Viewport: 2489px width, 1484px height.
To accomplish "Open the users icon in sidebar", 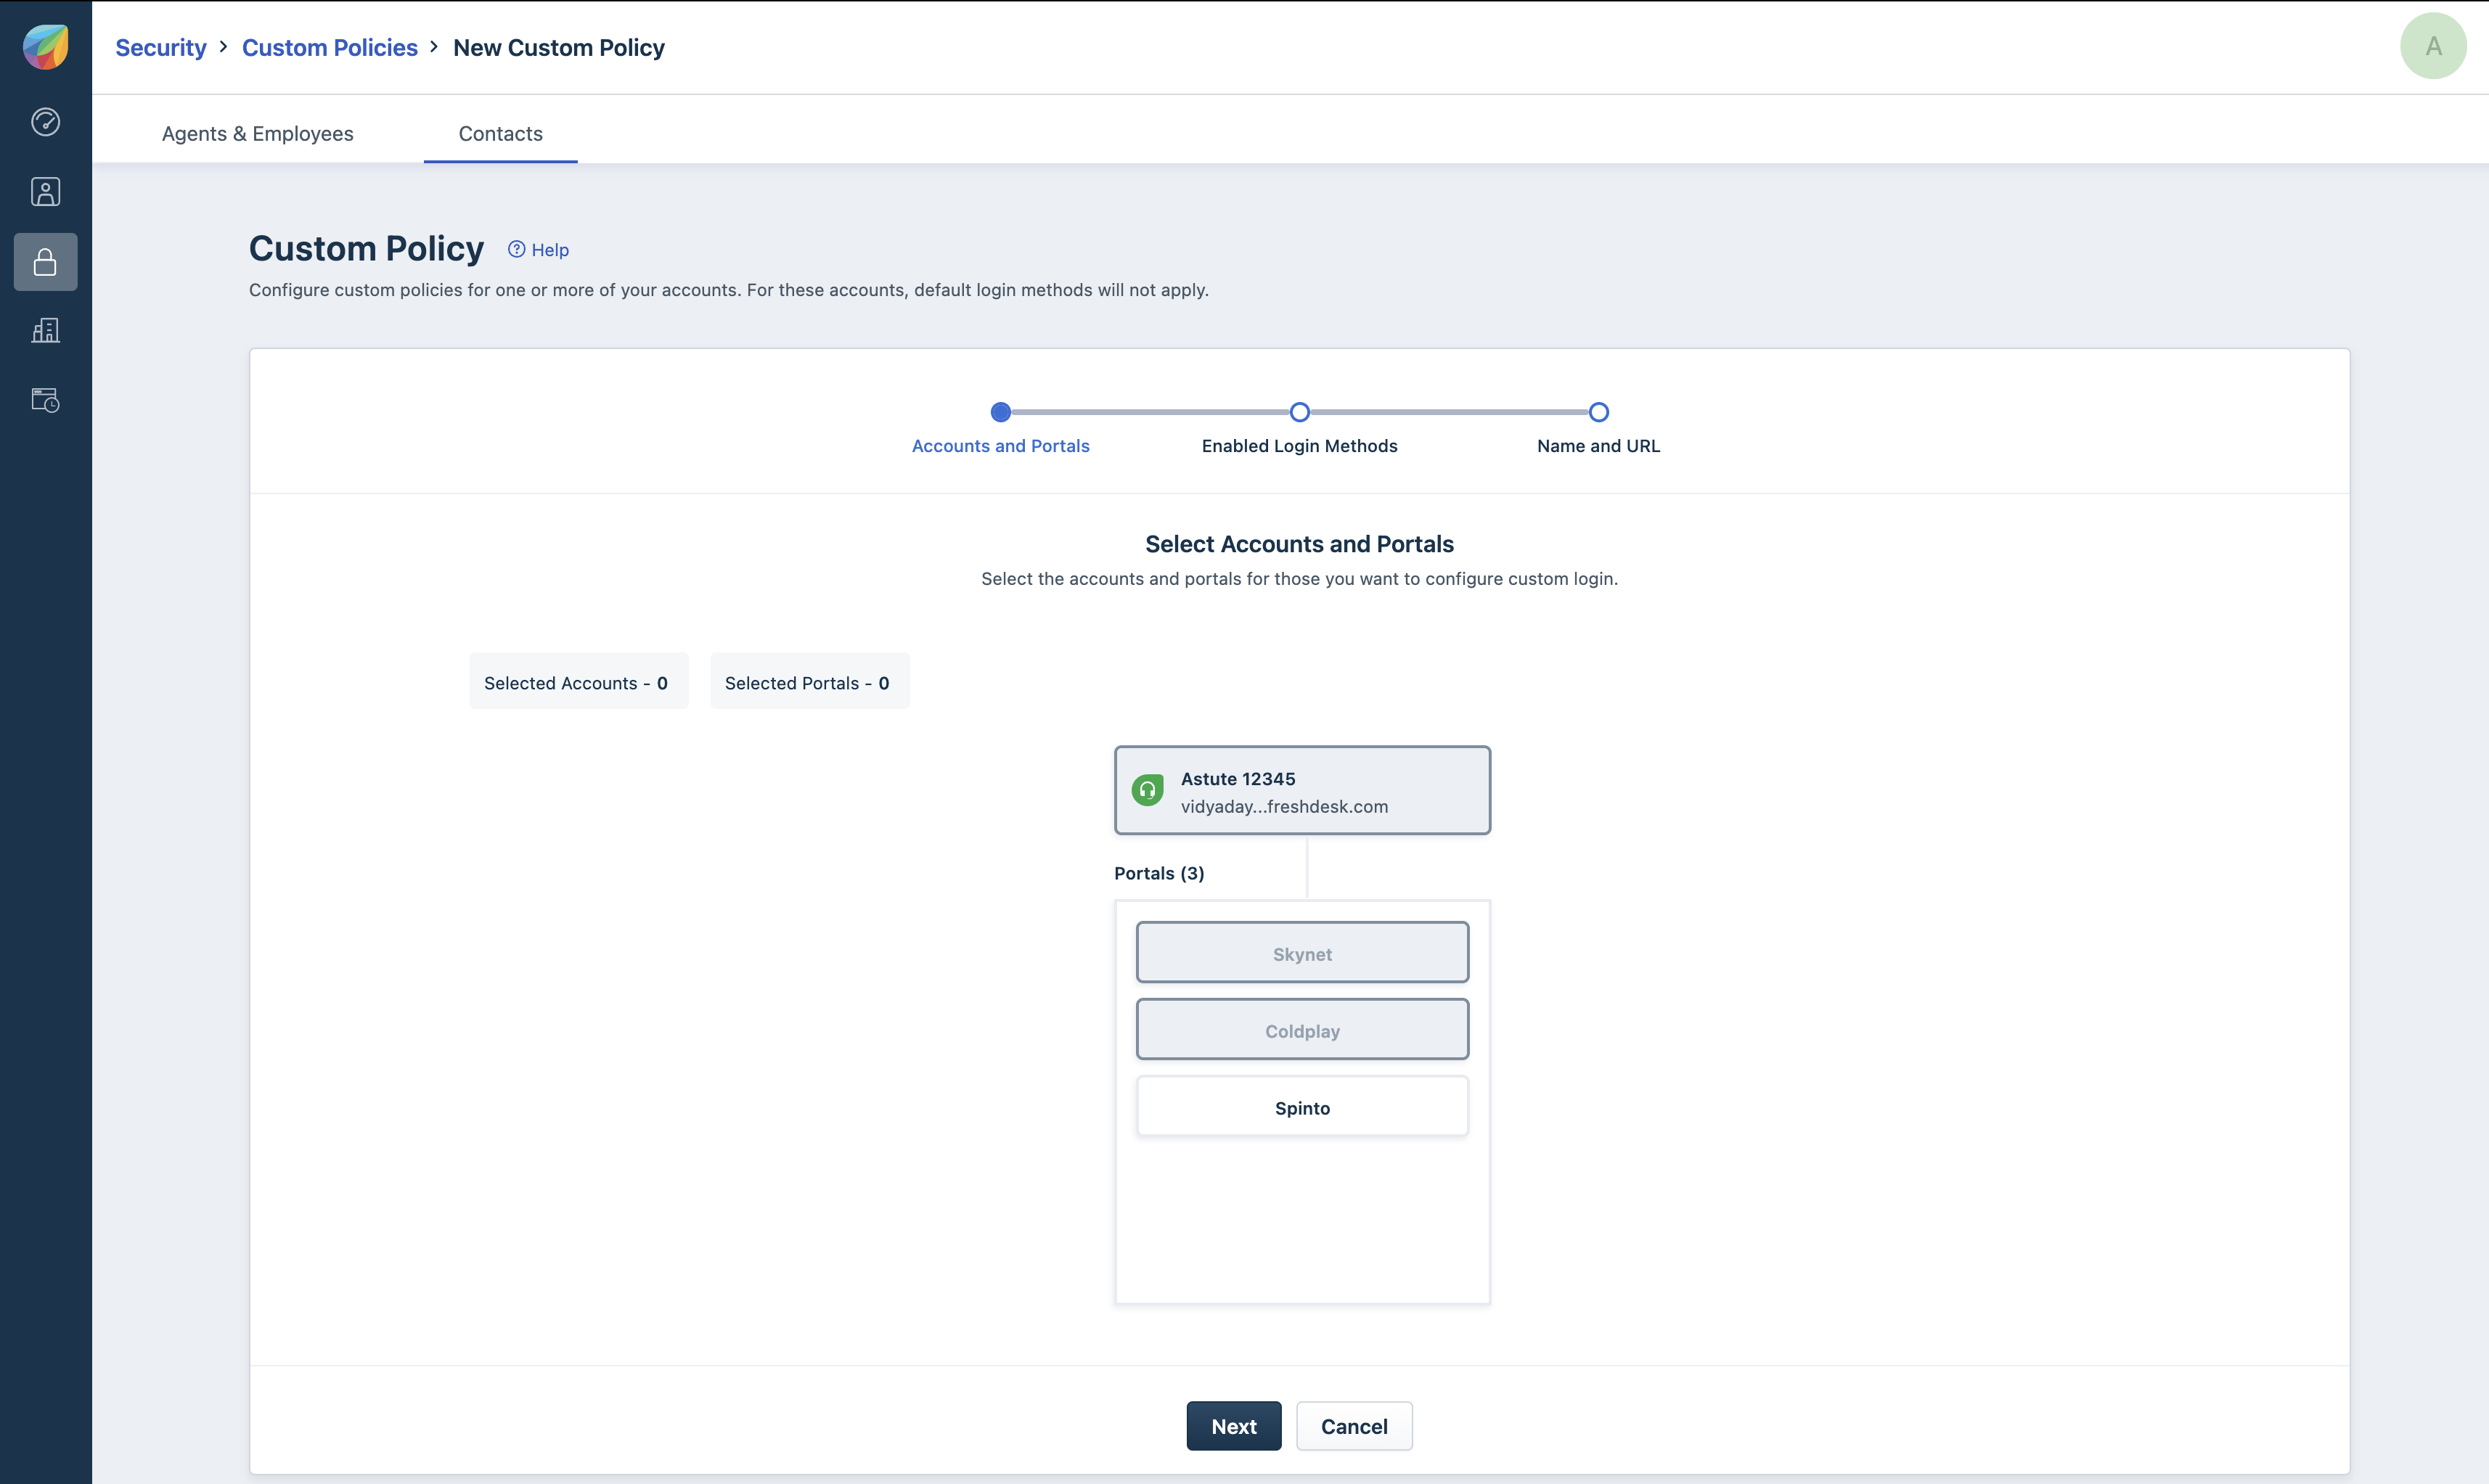I will 46,192.
